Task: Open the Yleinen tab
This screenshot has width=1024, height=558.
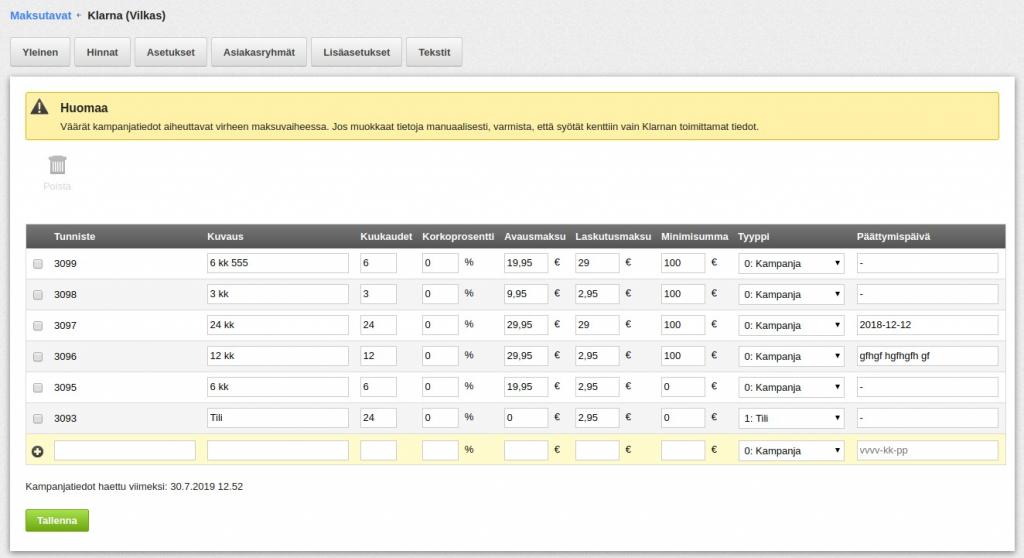Action: click(x=40, y=52)
